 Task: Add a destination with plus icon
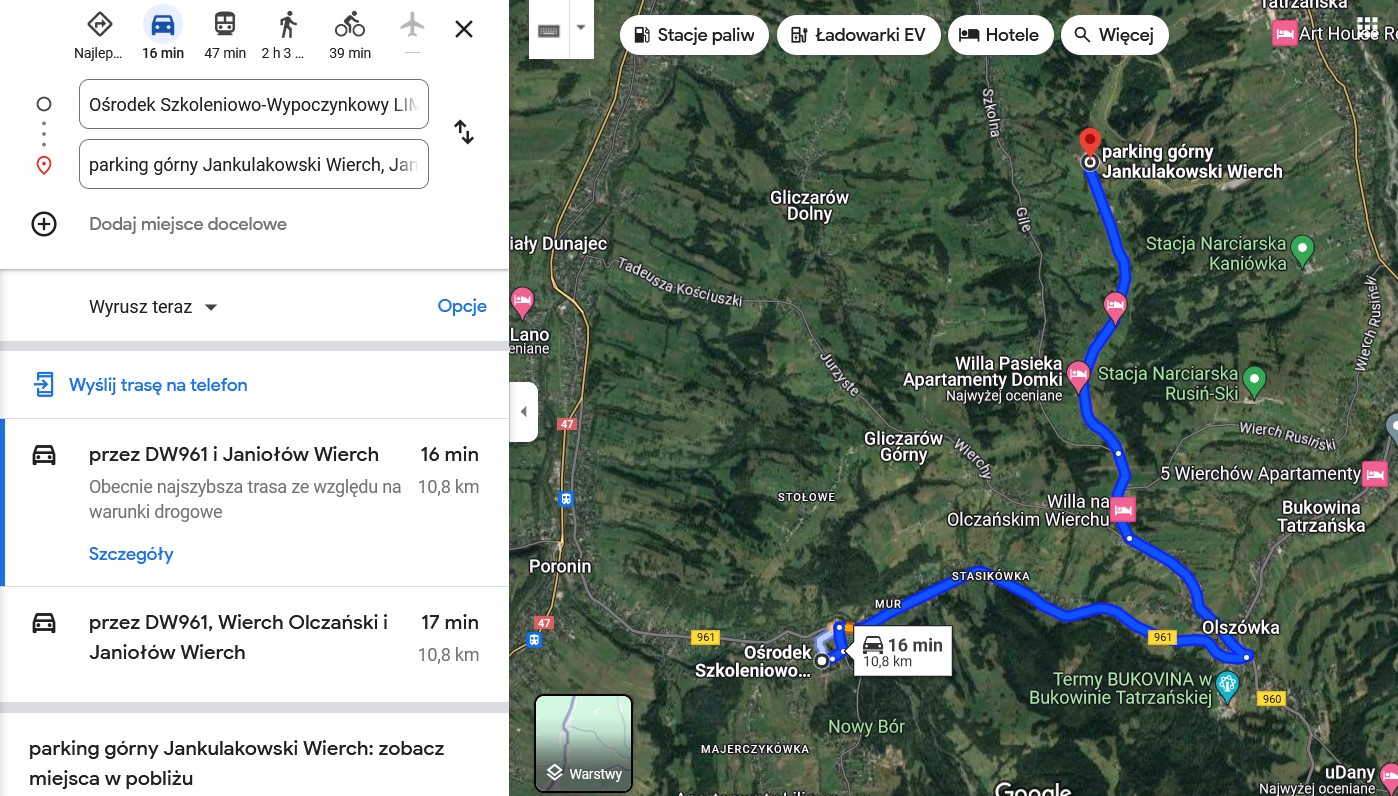[x=44, y=224]
